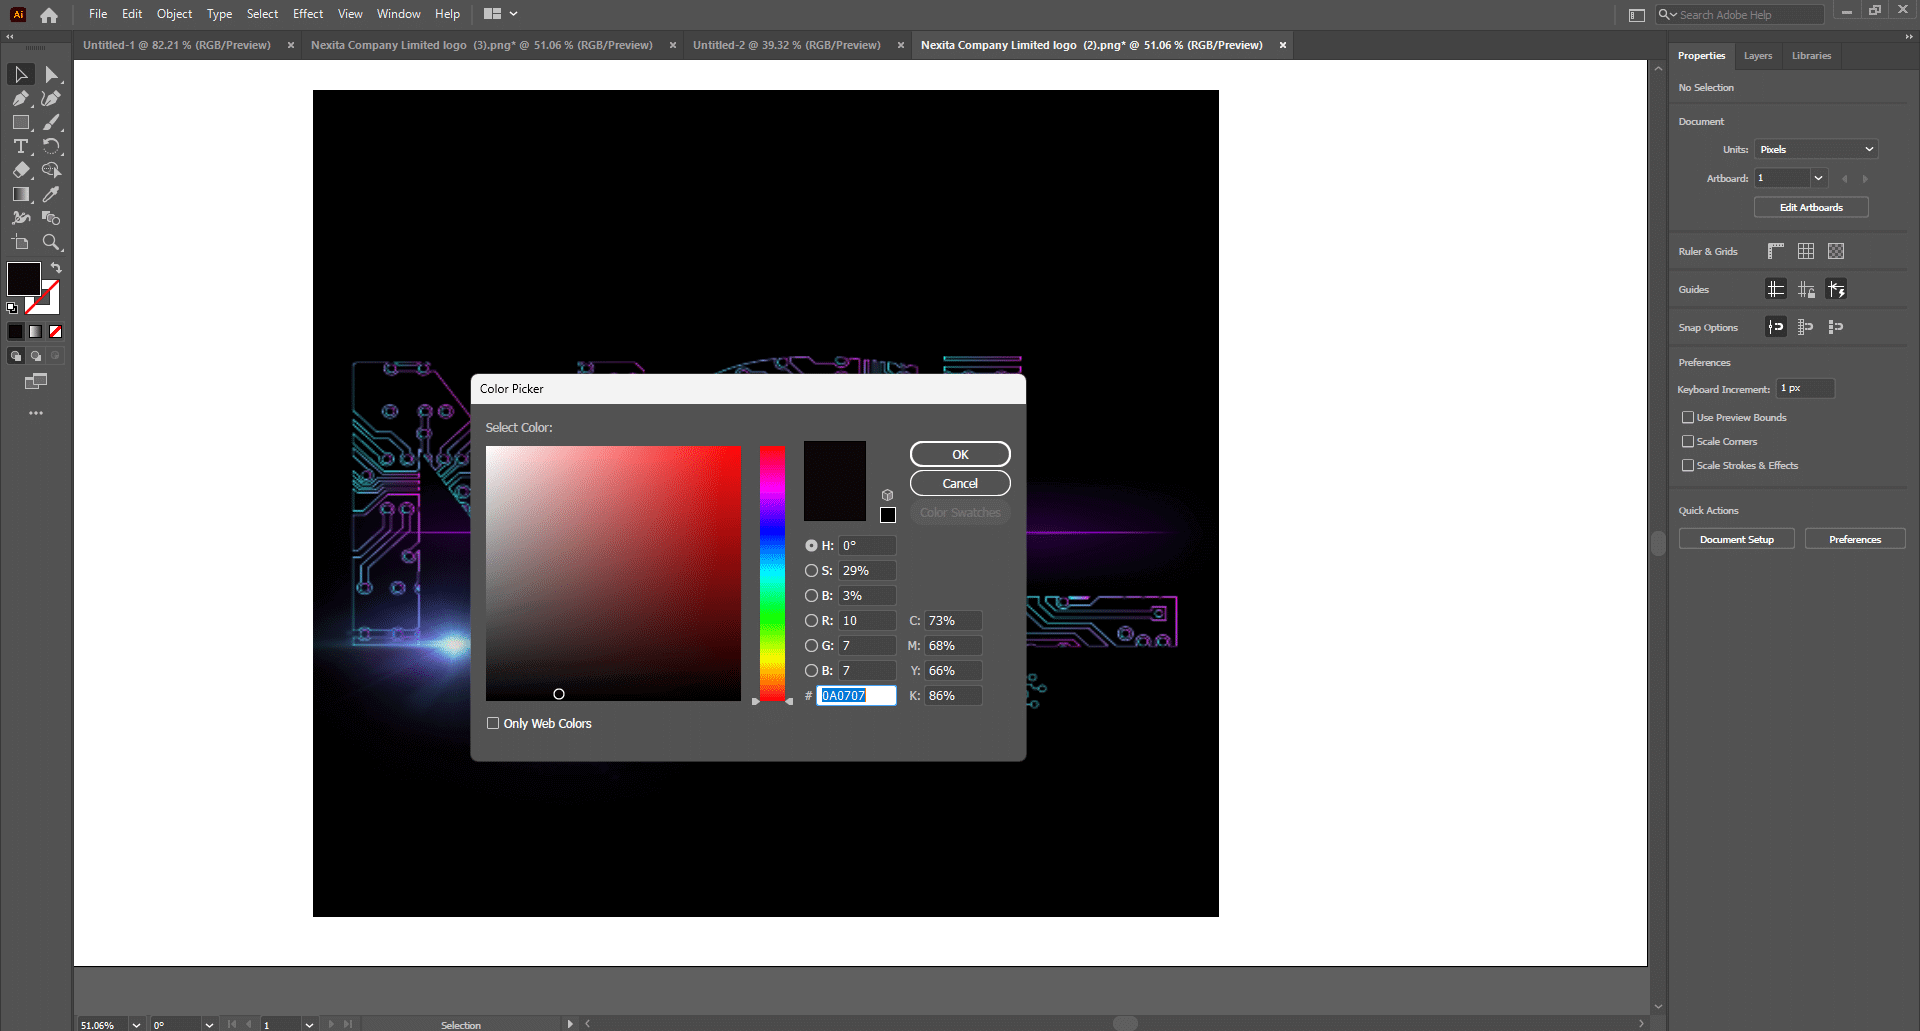The width and height of the screenshot is (1920, 1031).
Task: Select the Type tool
Action: [x=21, y=146]
